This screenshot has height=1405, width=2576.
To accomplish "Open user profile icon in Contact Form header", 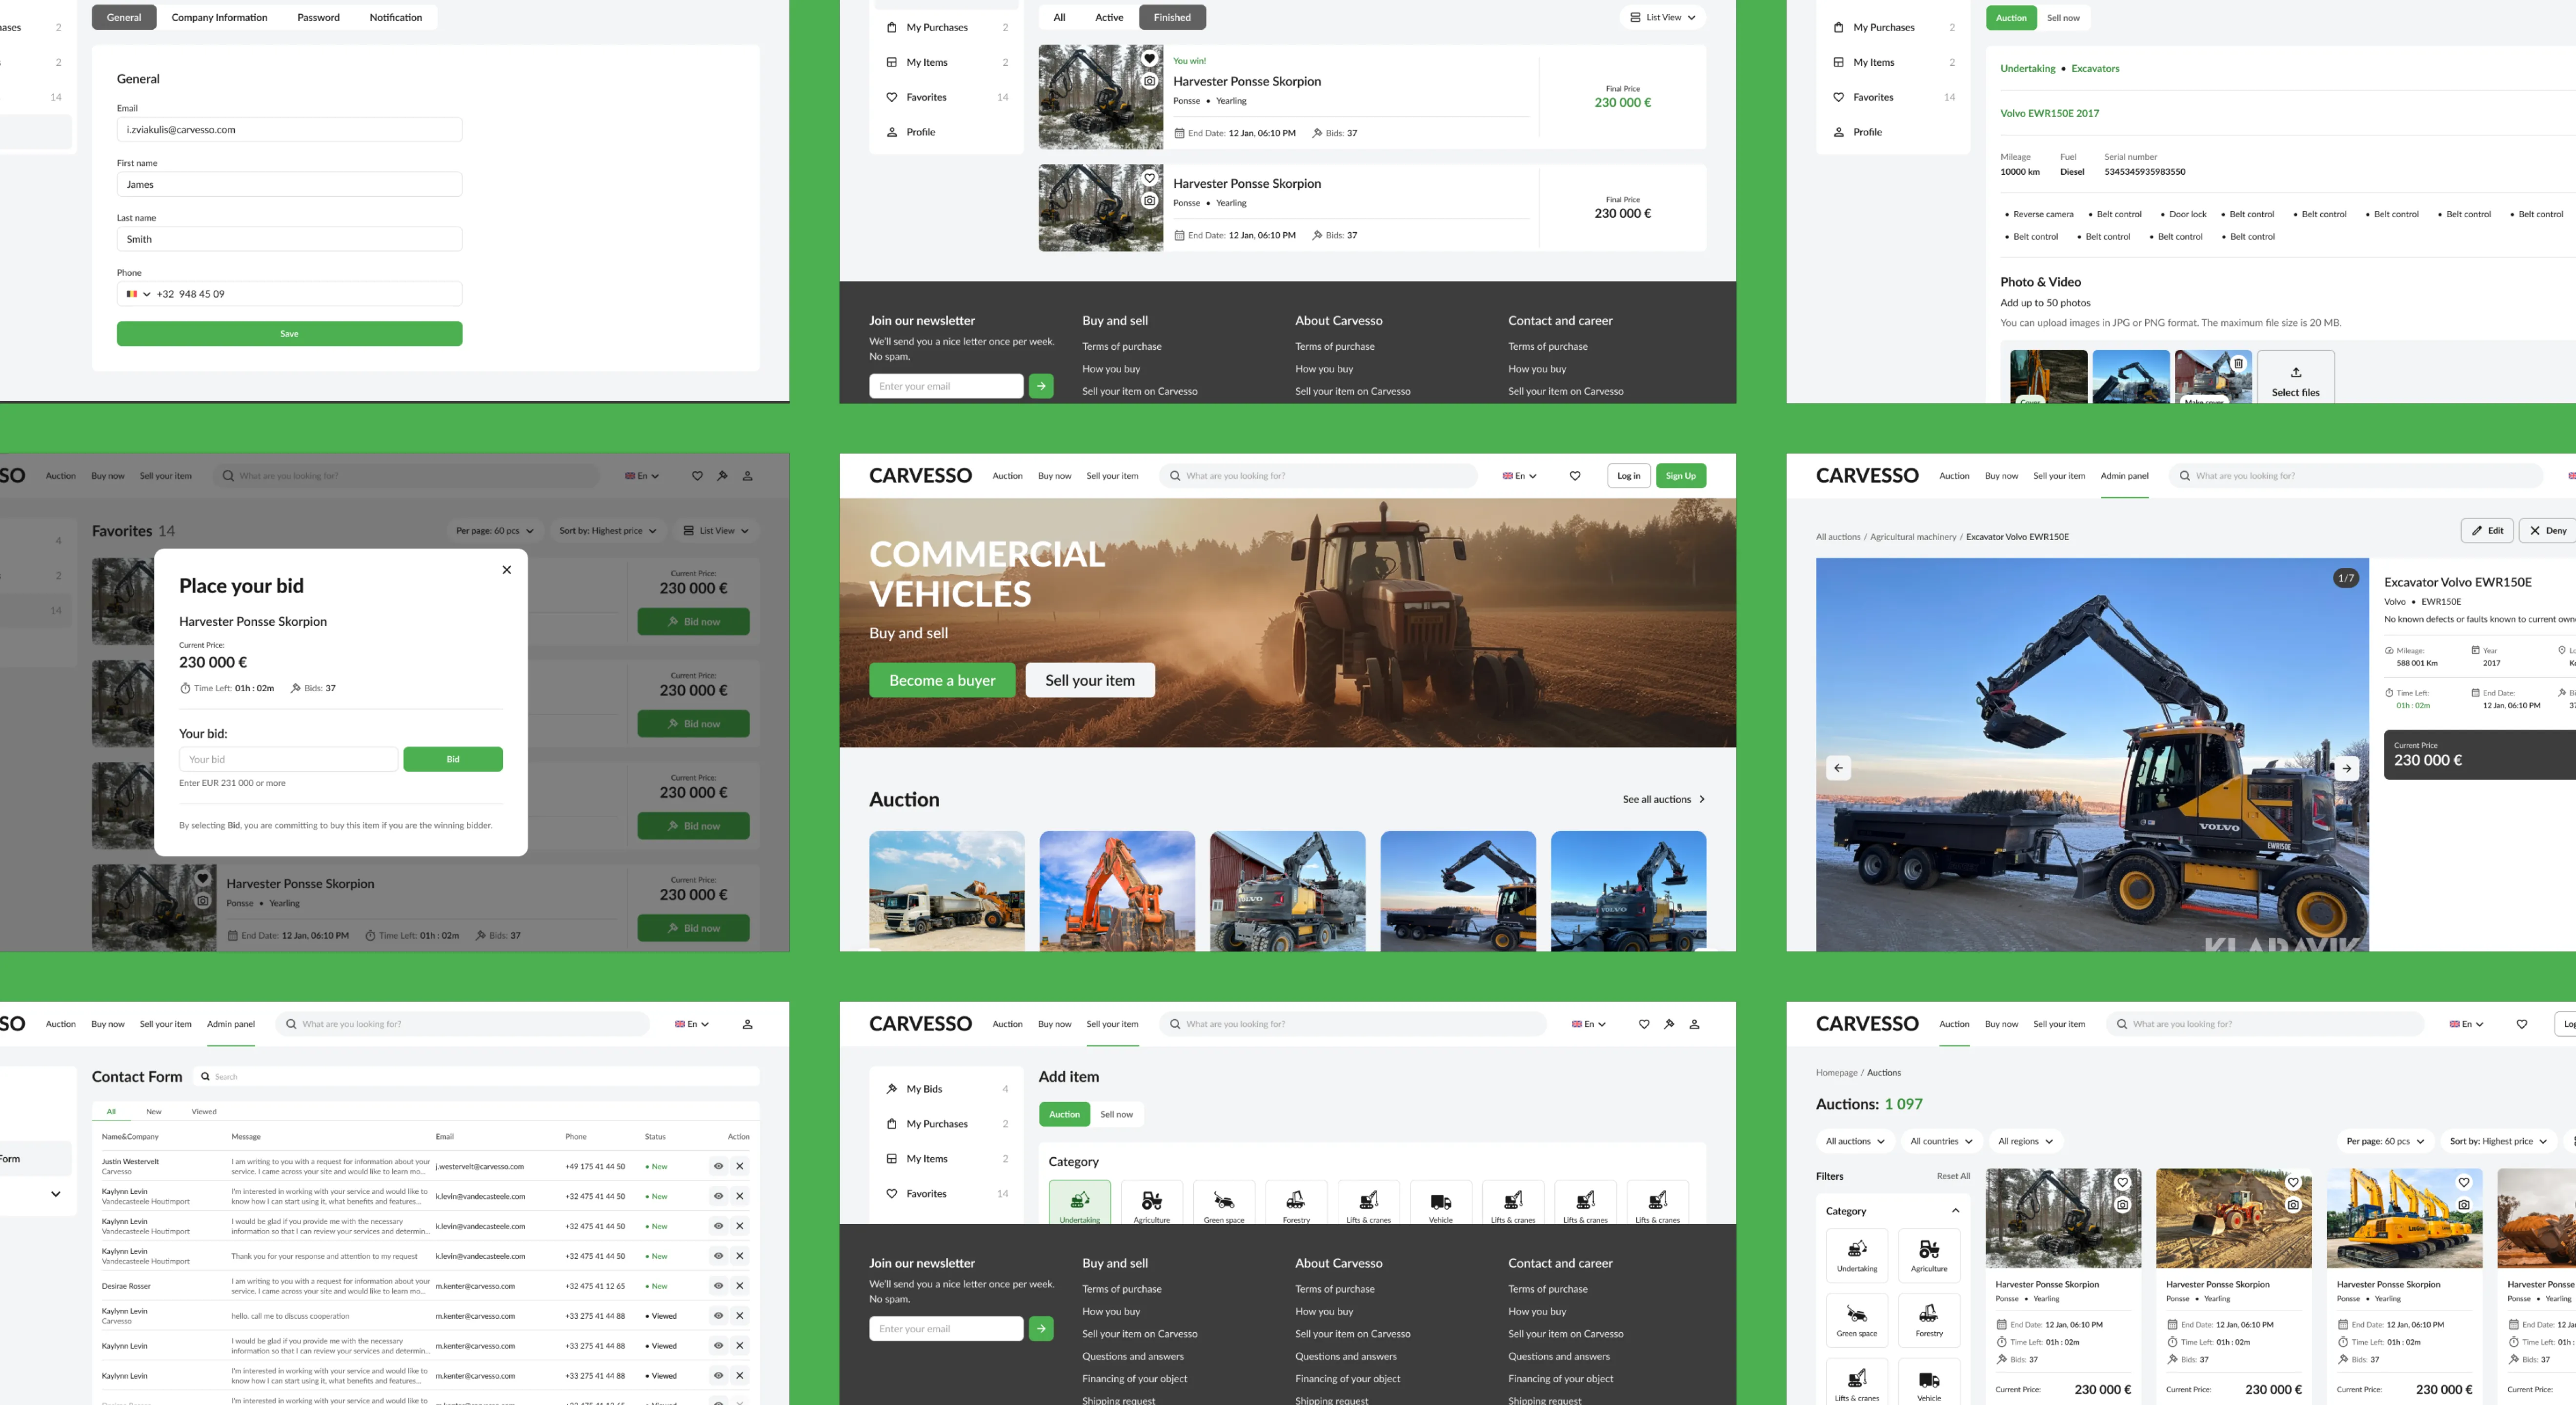I will (747, 1024).
